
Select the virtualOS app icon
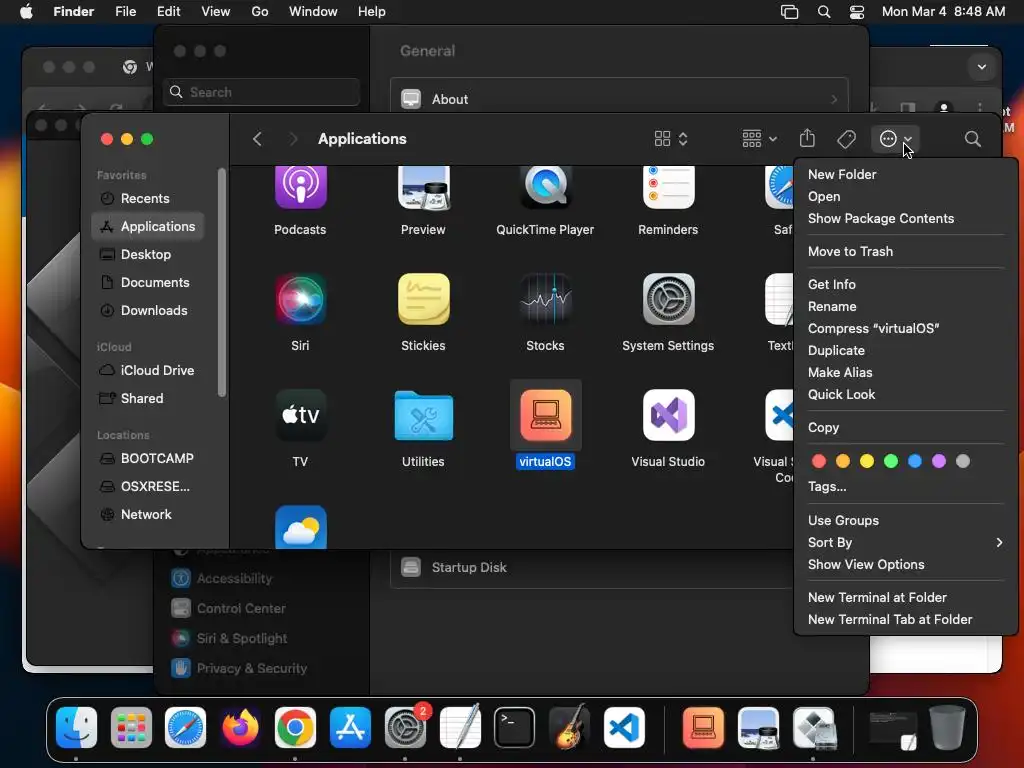545,415
